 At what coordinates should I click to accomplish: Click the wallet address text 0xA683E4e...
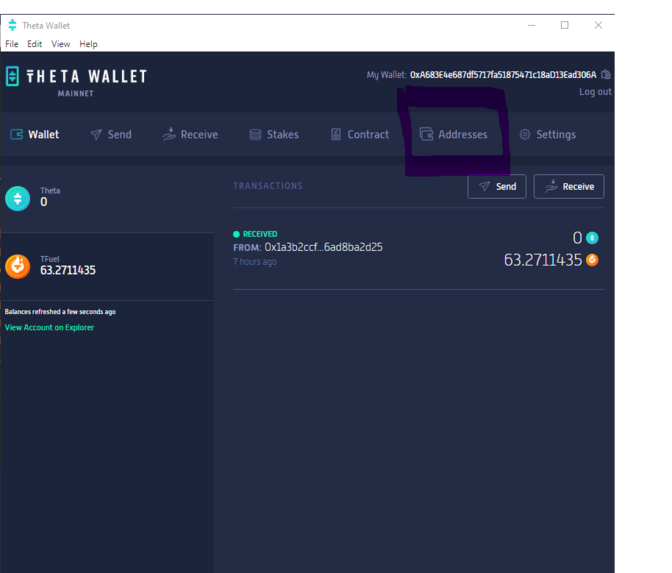(x=503, y=75)
